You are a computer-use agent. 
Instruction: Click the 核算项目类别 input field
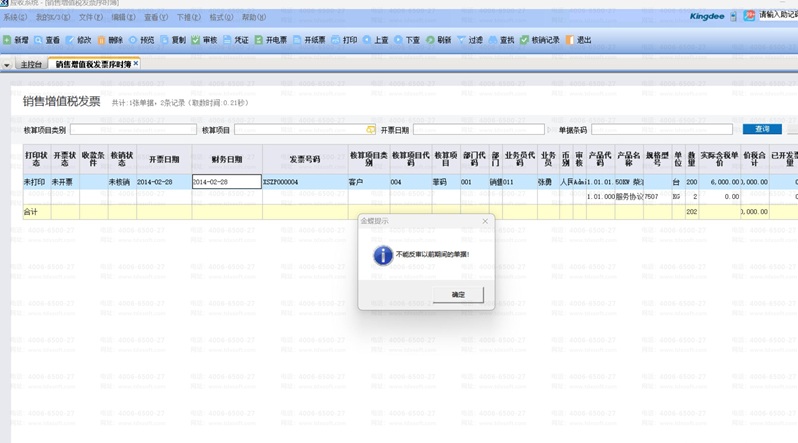133,129
